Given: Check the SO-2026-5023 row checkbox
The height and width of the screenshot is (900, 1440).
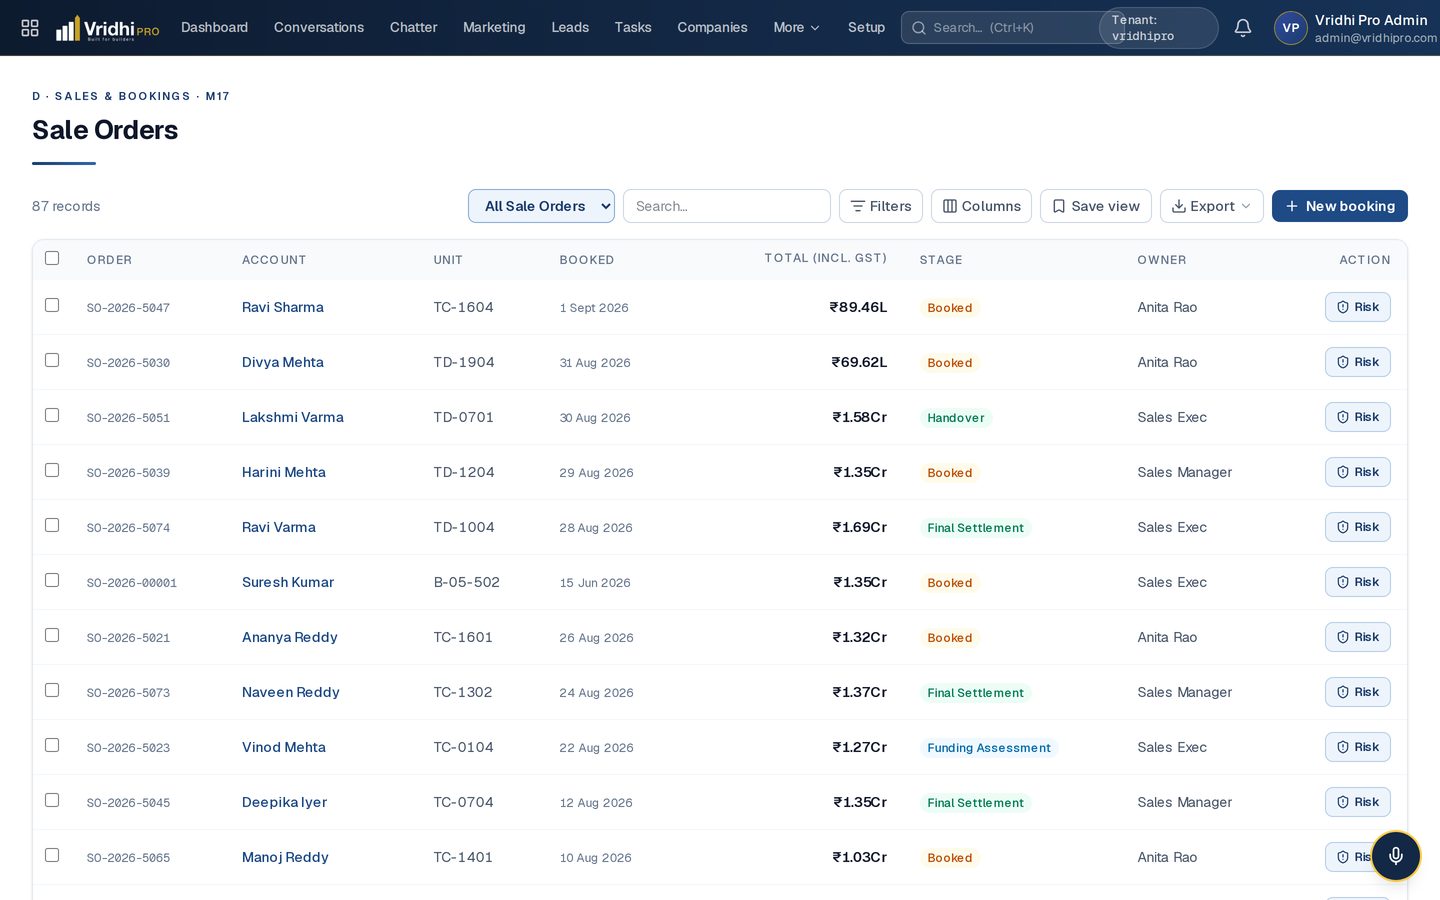Looking at the screenshot, I should [x=52, y=745].
